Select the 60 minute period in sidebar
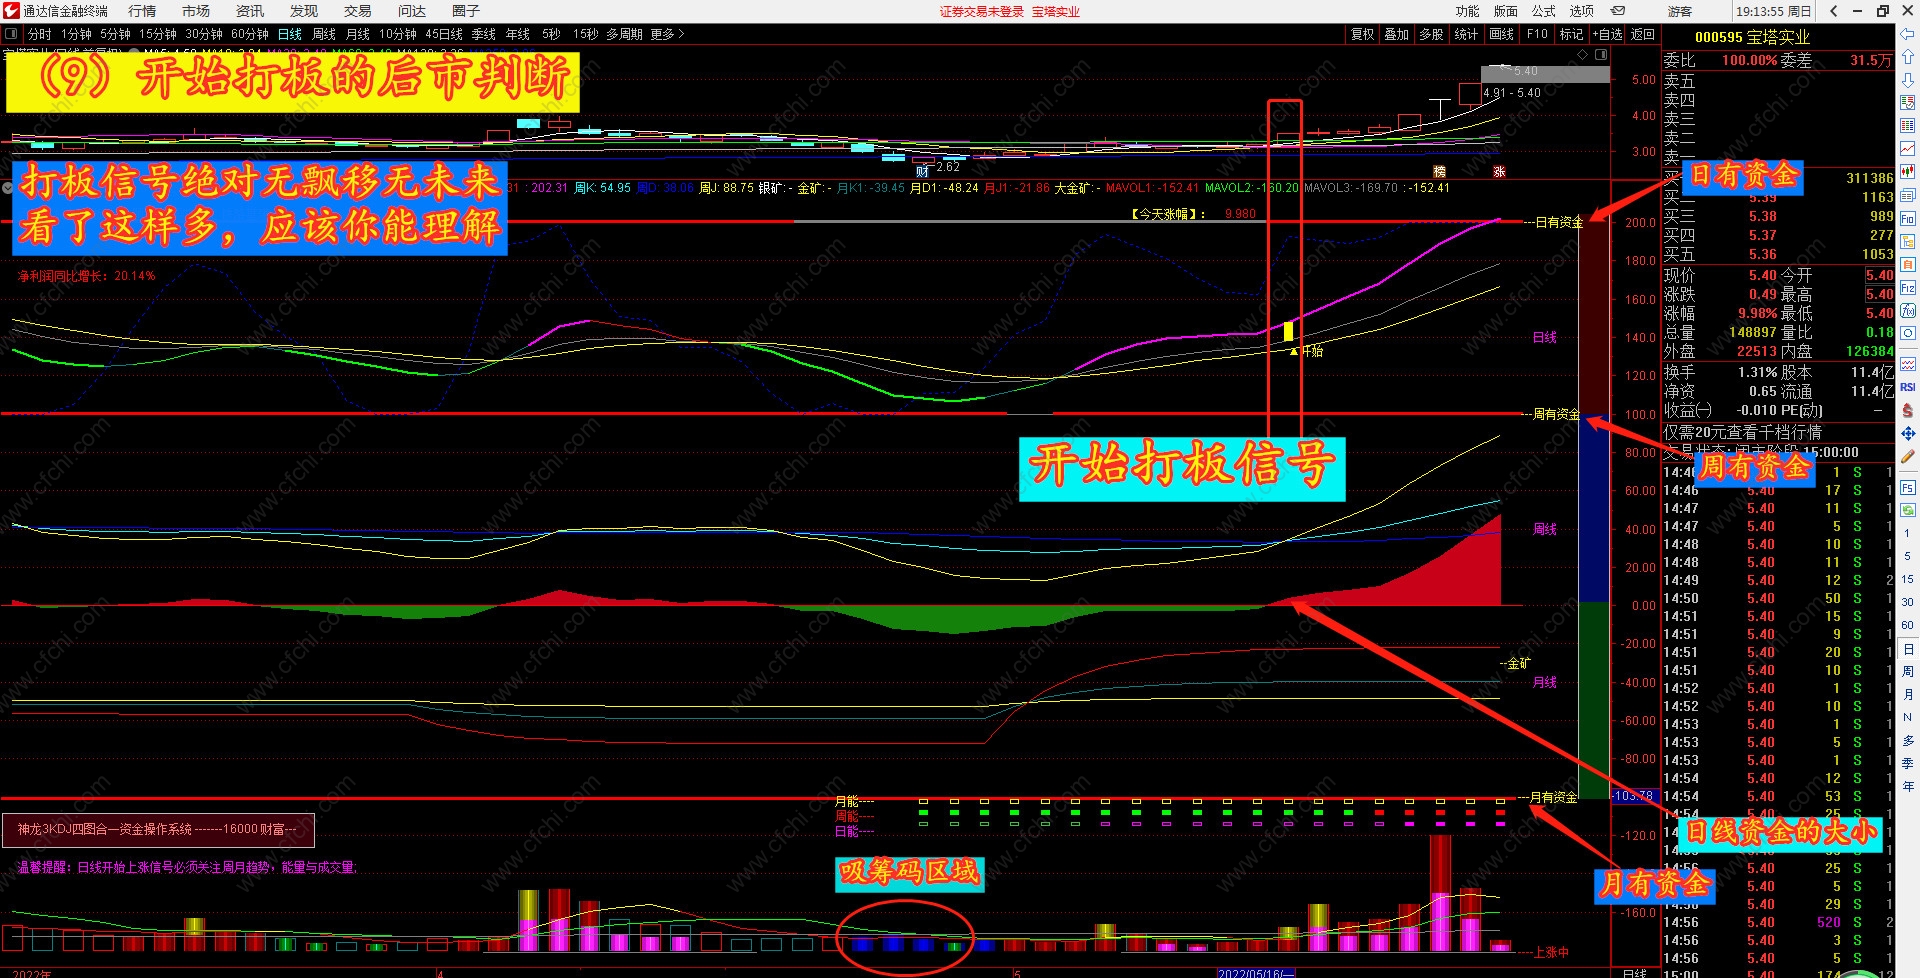The height and width of the screenshot is (978, 1920). tap(1908, 625)
